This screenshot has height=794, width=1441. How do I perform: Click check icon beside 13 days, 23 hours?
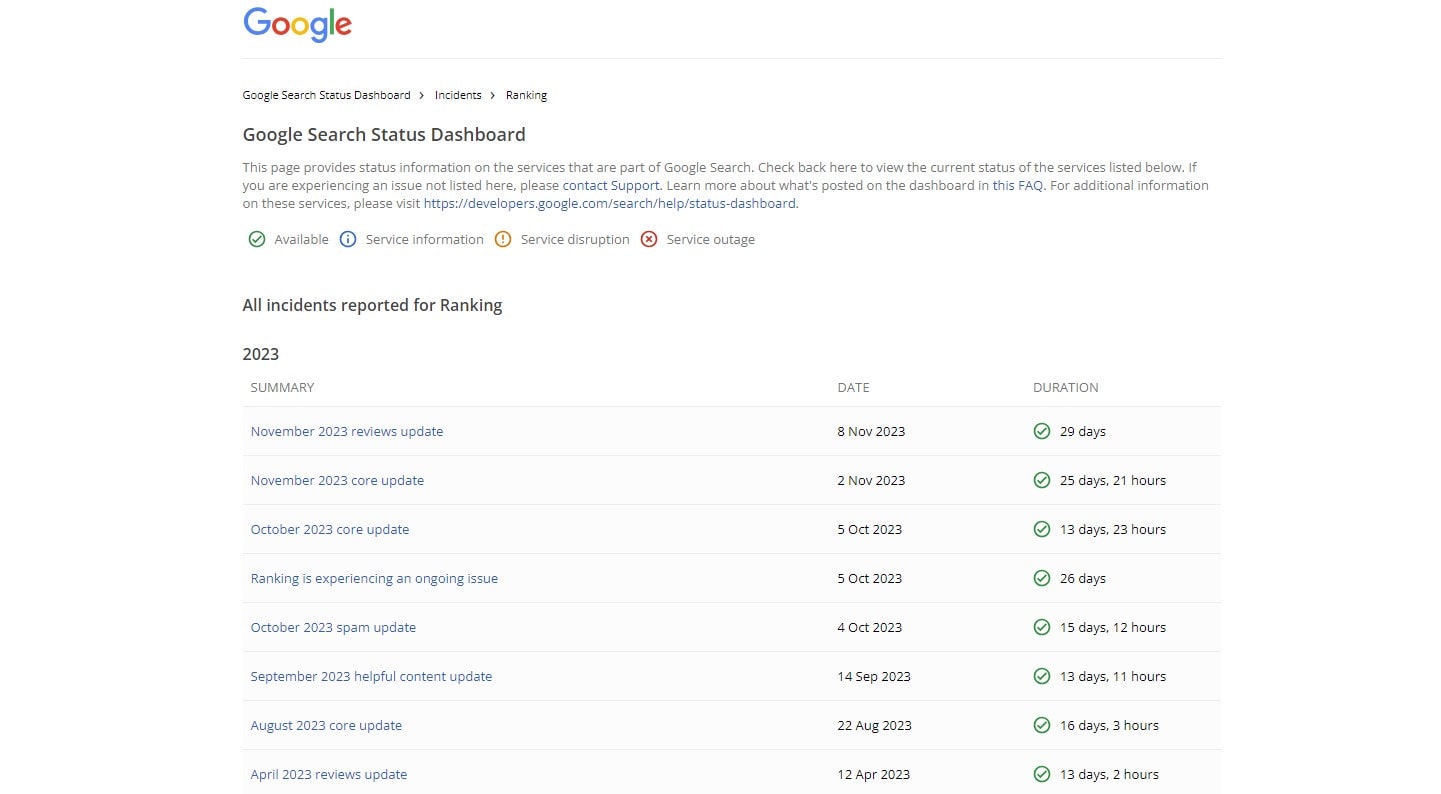click(x=1042, y=529)
